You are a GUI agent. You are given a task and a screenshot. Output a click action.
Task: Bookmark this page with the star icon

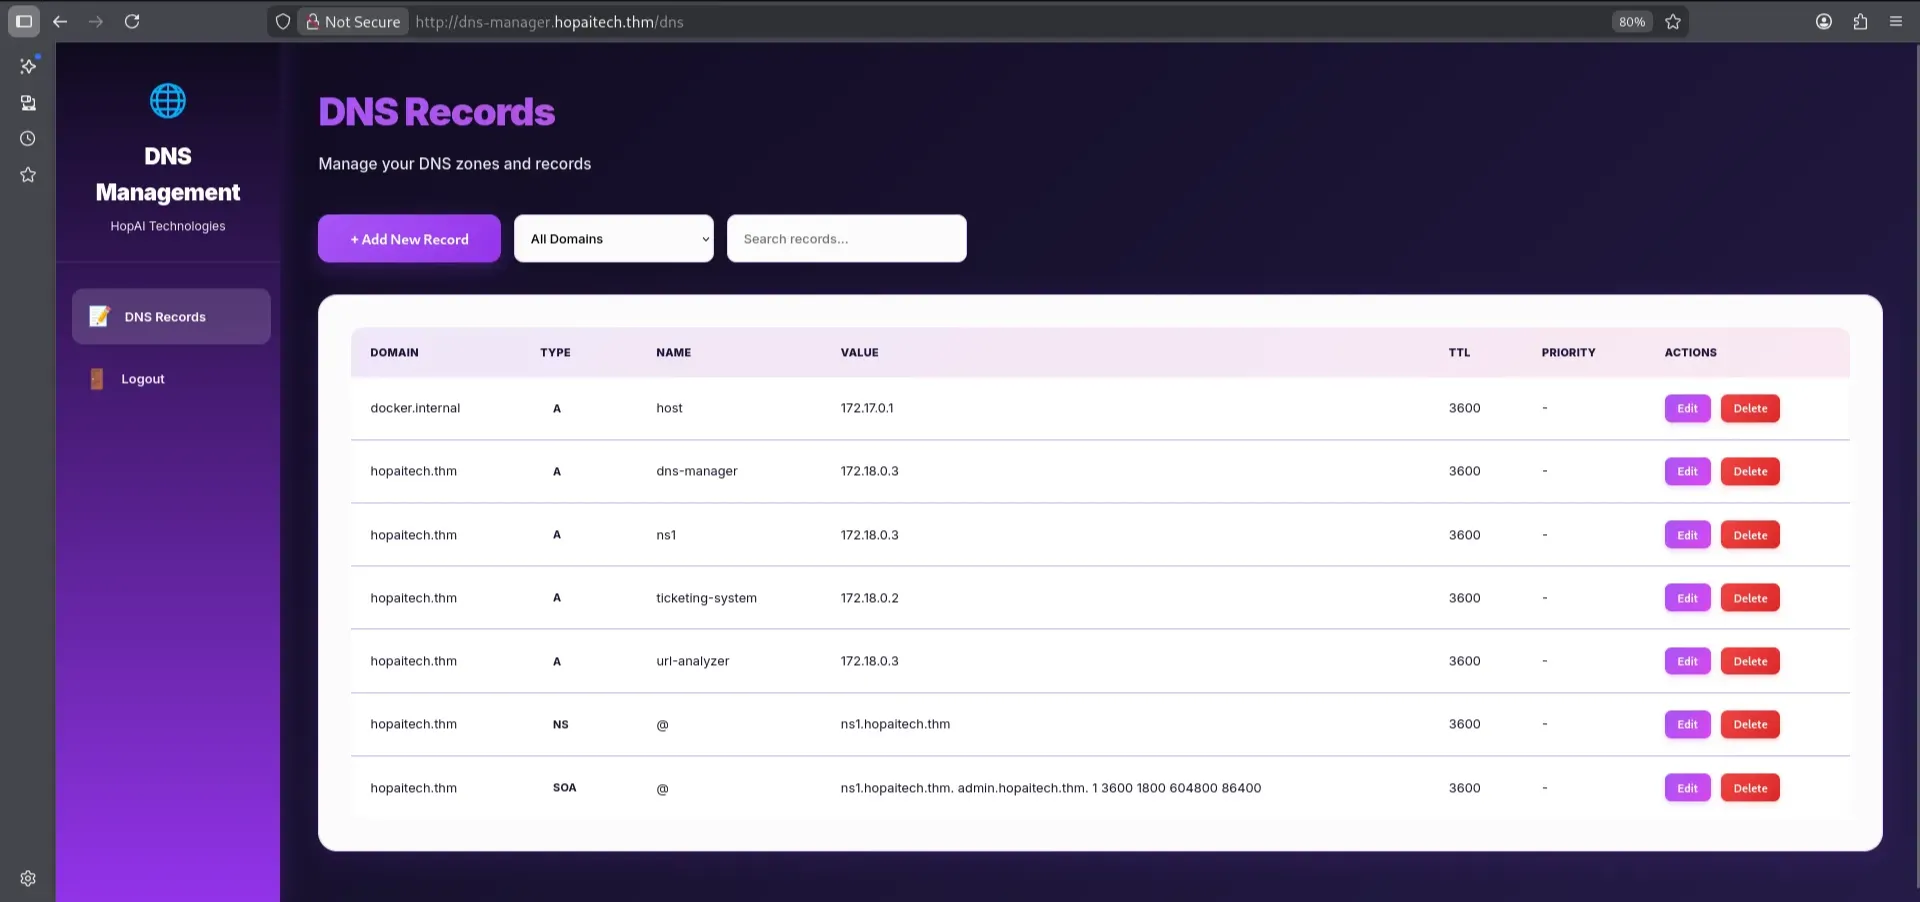pyautogui.click(x=1673, y=21)
